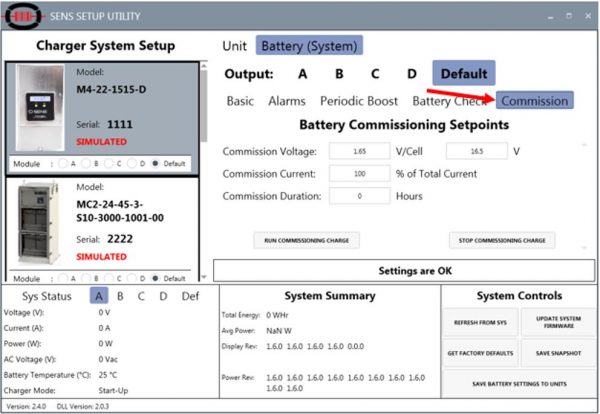The width and height of the screenshot is (600, 414).
Task: Click Refresh From Sys button
Action: (480, 323)
